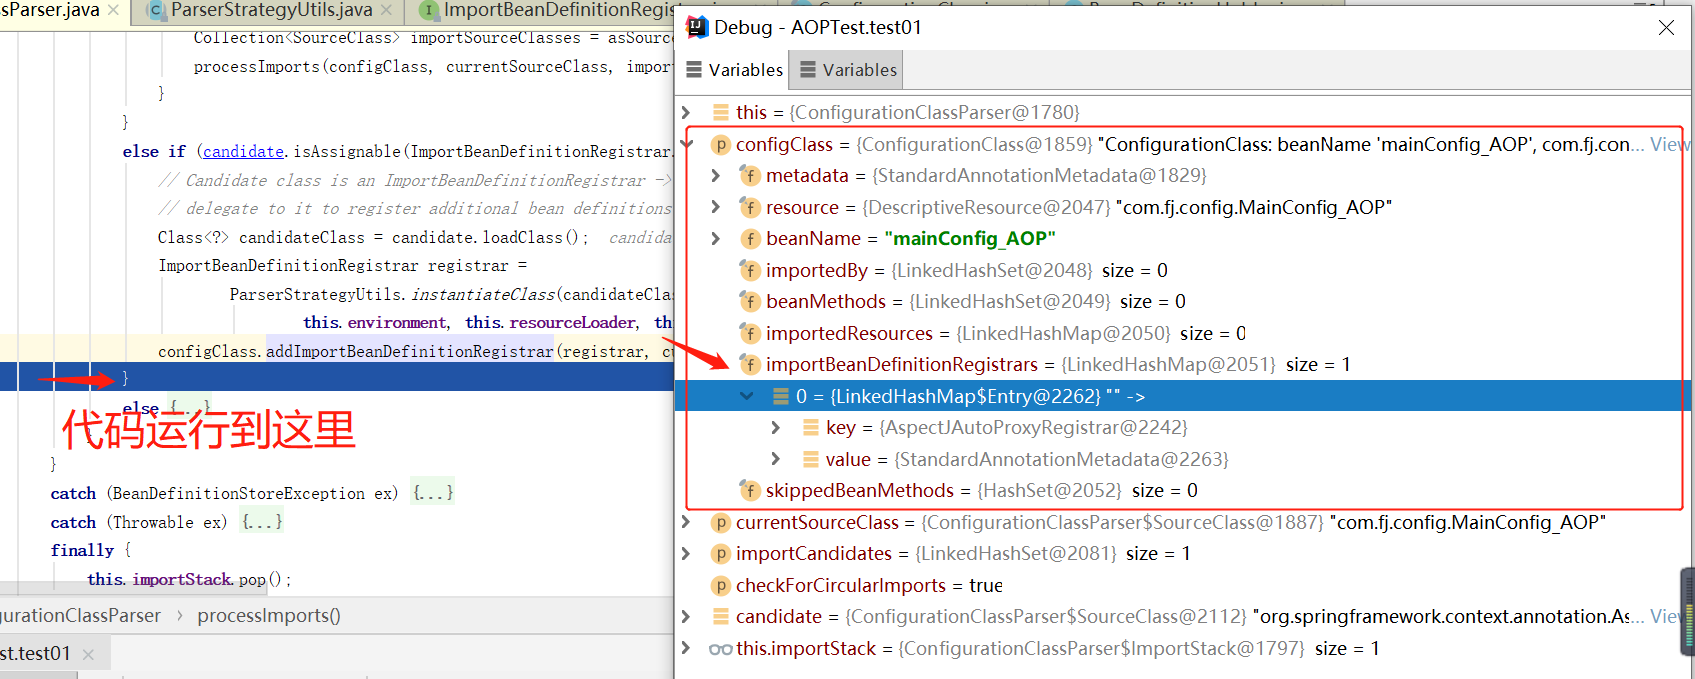Image resolution: width=1695 pixels, height=679 pixels.
Task: Click the skippedBeanMethods field icon
Action: click(x=750, y=490)
